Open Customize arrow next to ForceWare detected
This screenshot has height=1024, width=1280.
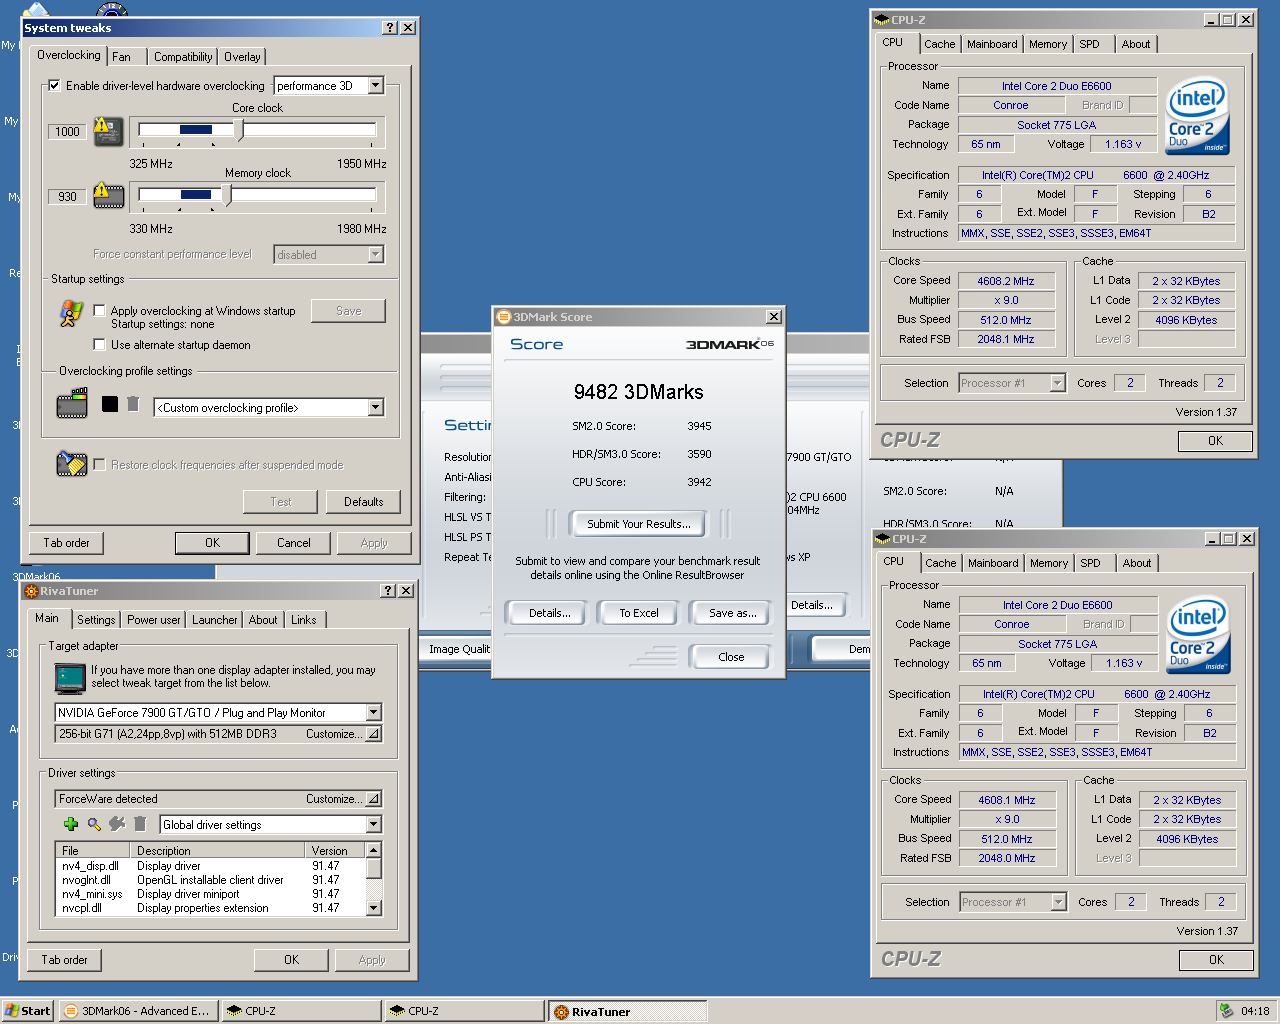(373, 799)
